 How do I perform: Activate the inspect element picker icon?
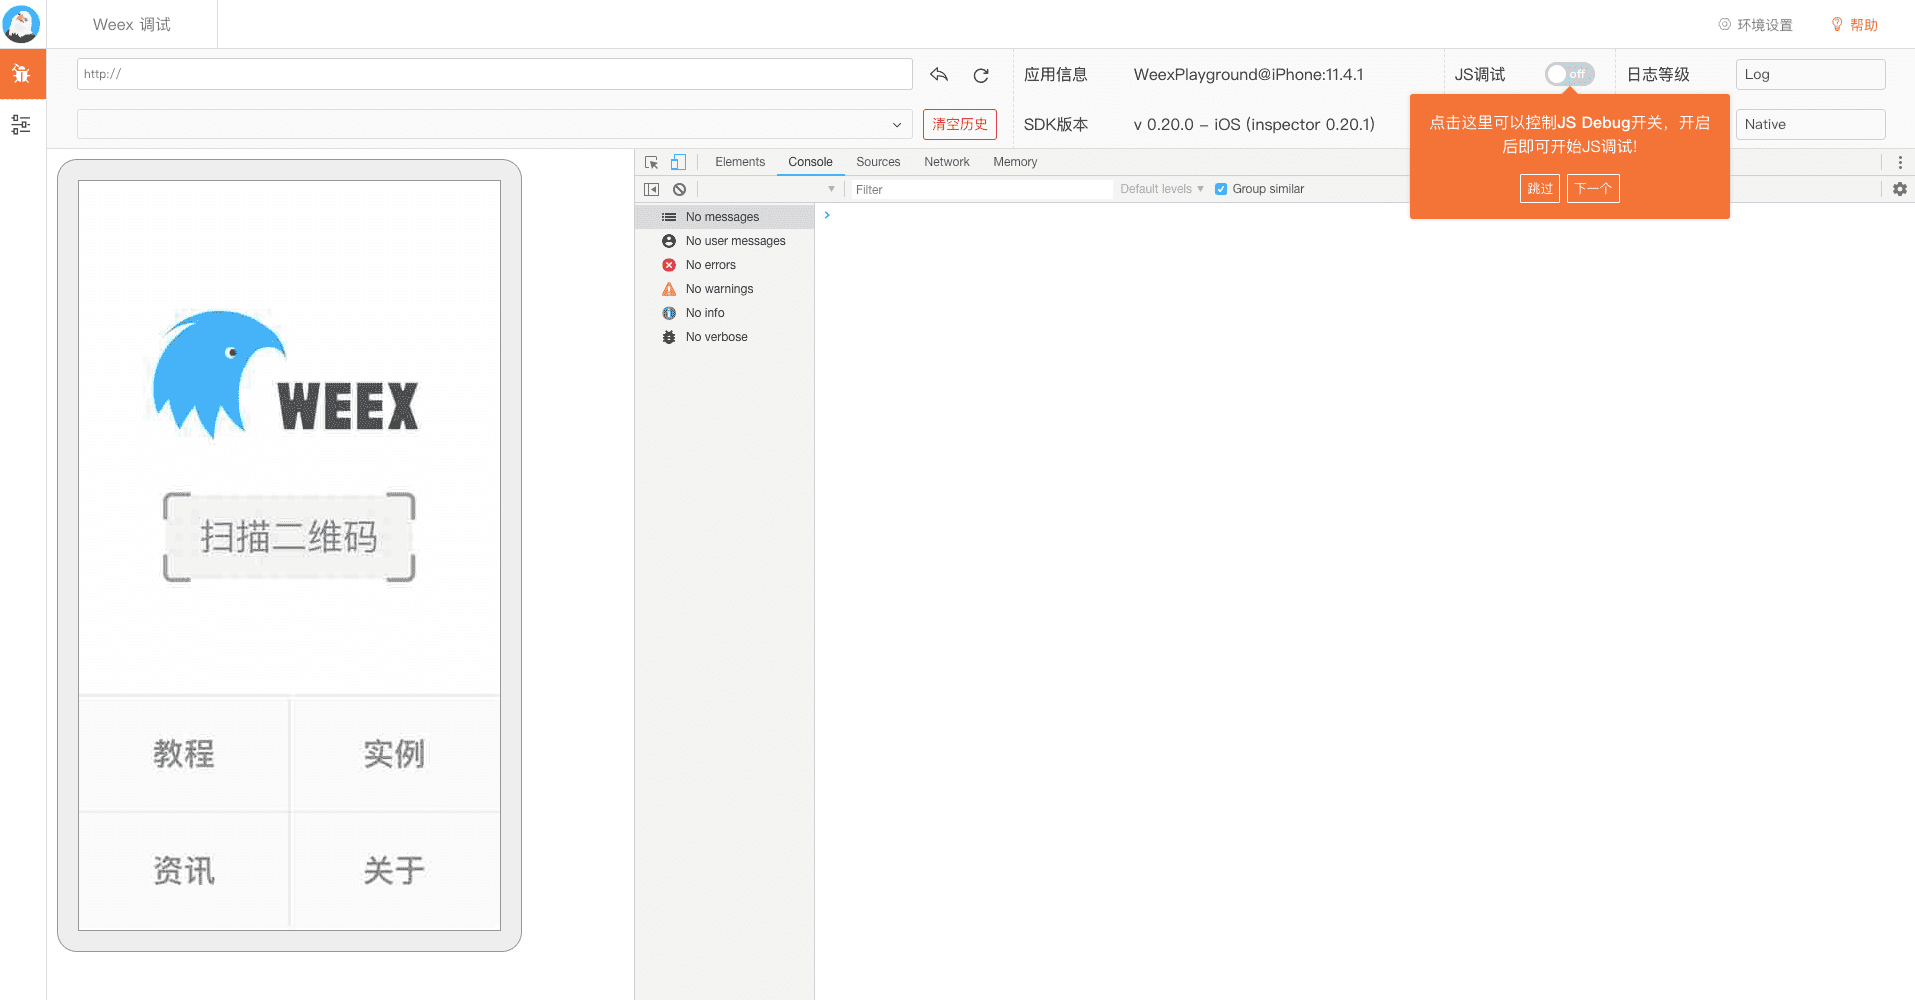[651, 162]
